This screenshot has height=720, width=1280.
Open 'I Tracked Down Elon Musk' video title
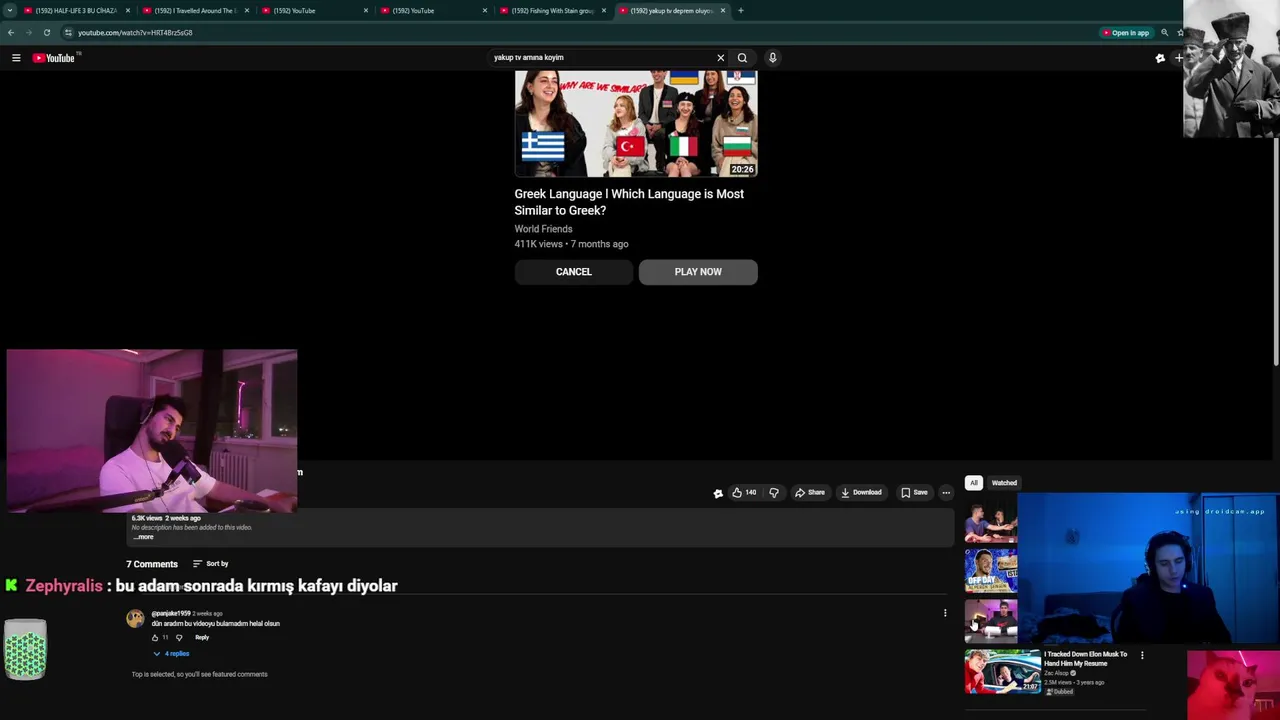pos(1085,659)
